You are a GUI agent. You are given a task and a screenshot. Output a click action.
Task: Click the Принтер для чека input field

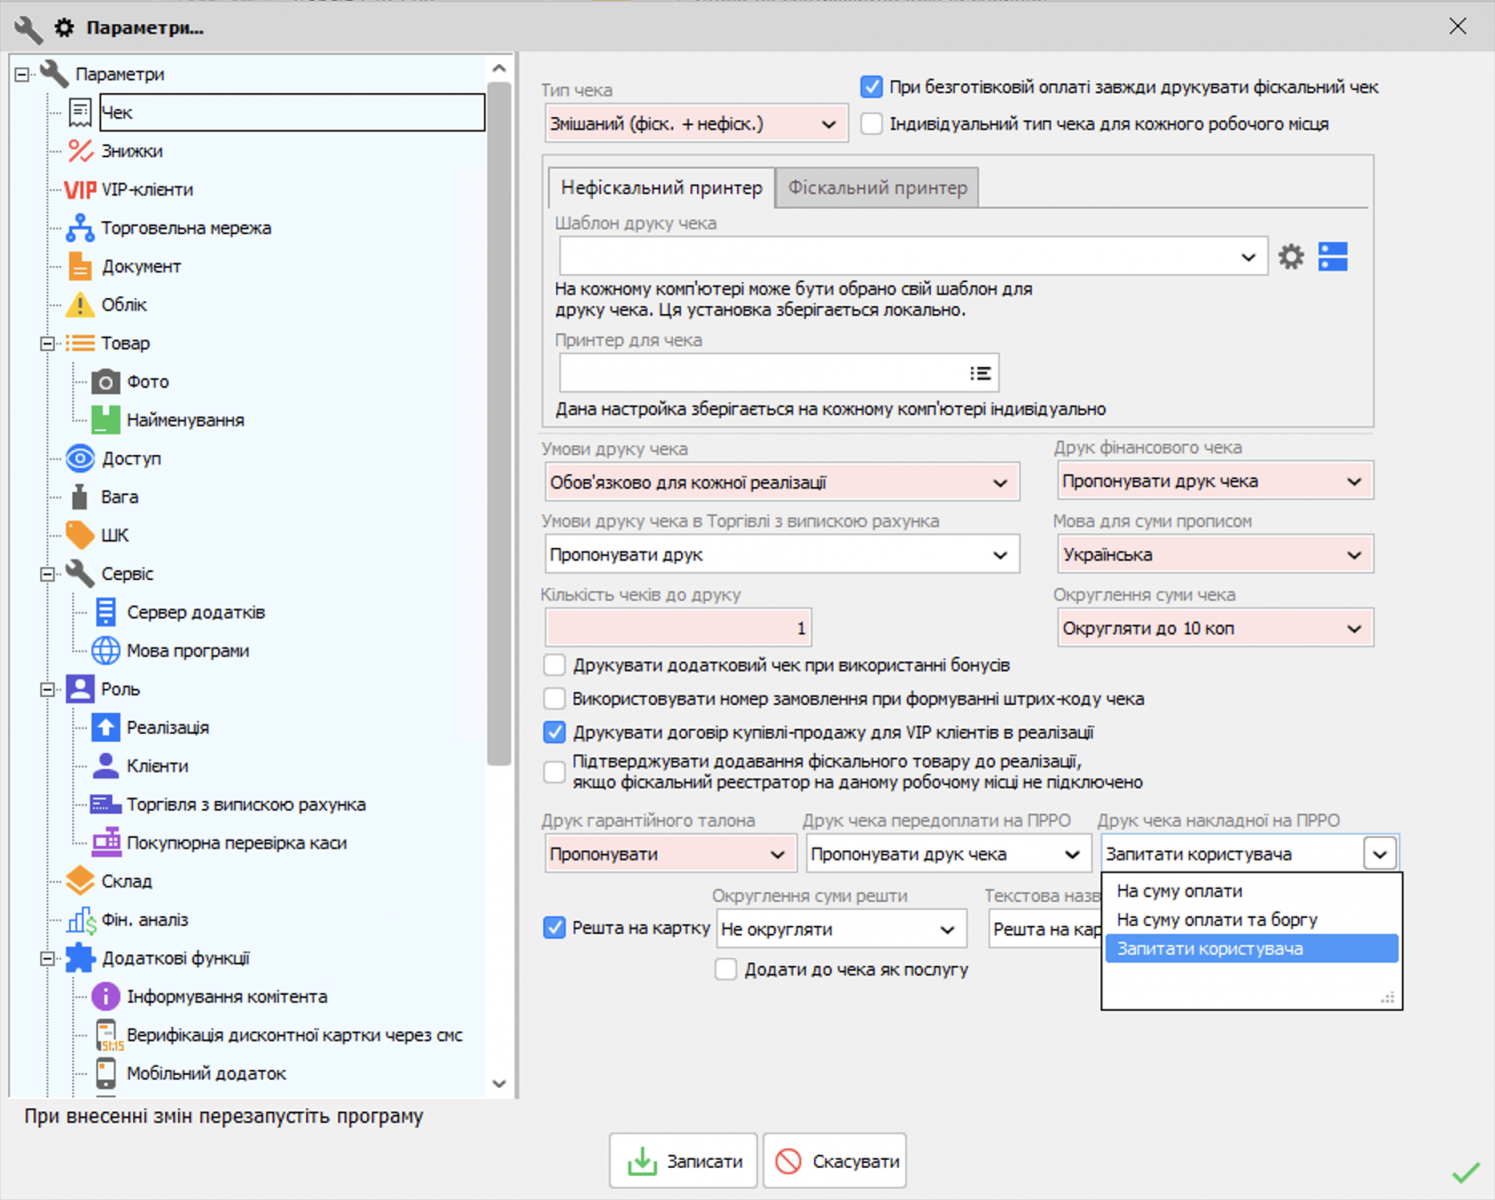tap(779, 373)
